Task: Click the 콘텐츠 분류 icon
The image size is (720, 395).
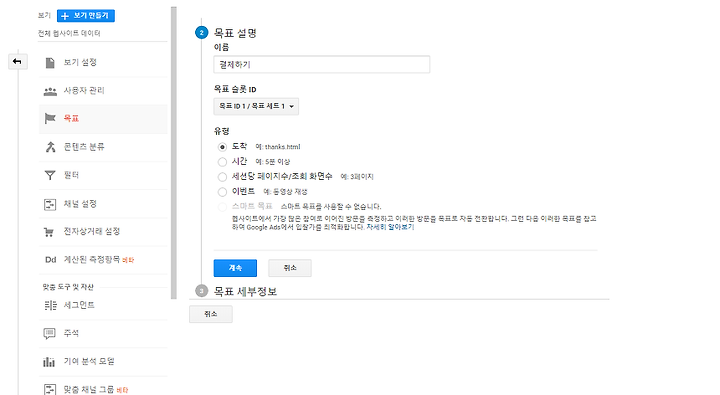Action: click(50, 147)
